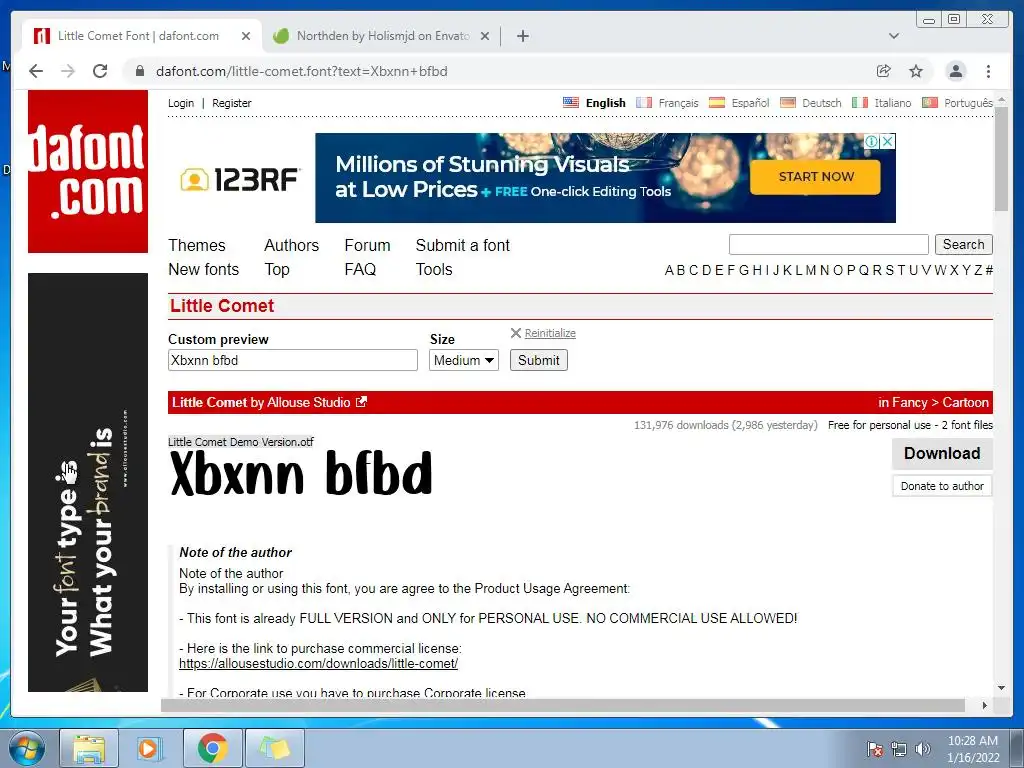Viewport: 1024px width, 768px height.
Task: Open the Cartoon subcategory link
Action: coord(965,402)
